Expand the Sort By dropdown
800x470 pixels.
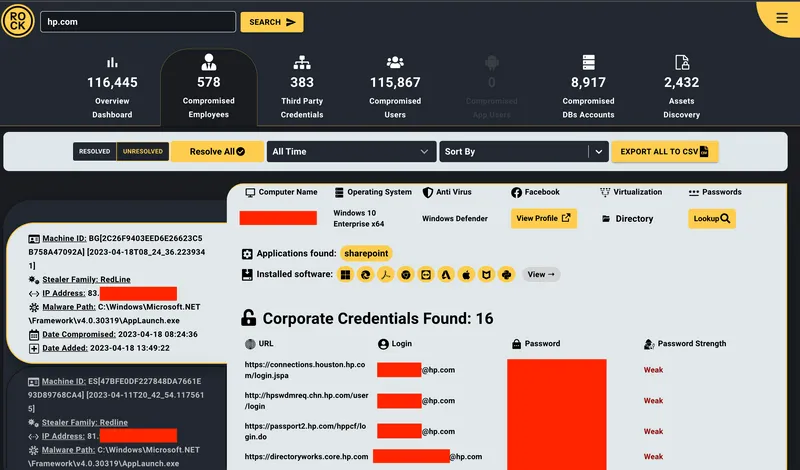(524, 152)
